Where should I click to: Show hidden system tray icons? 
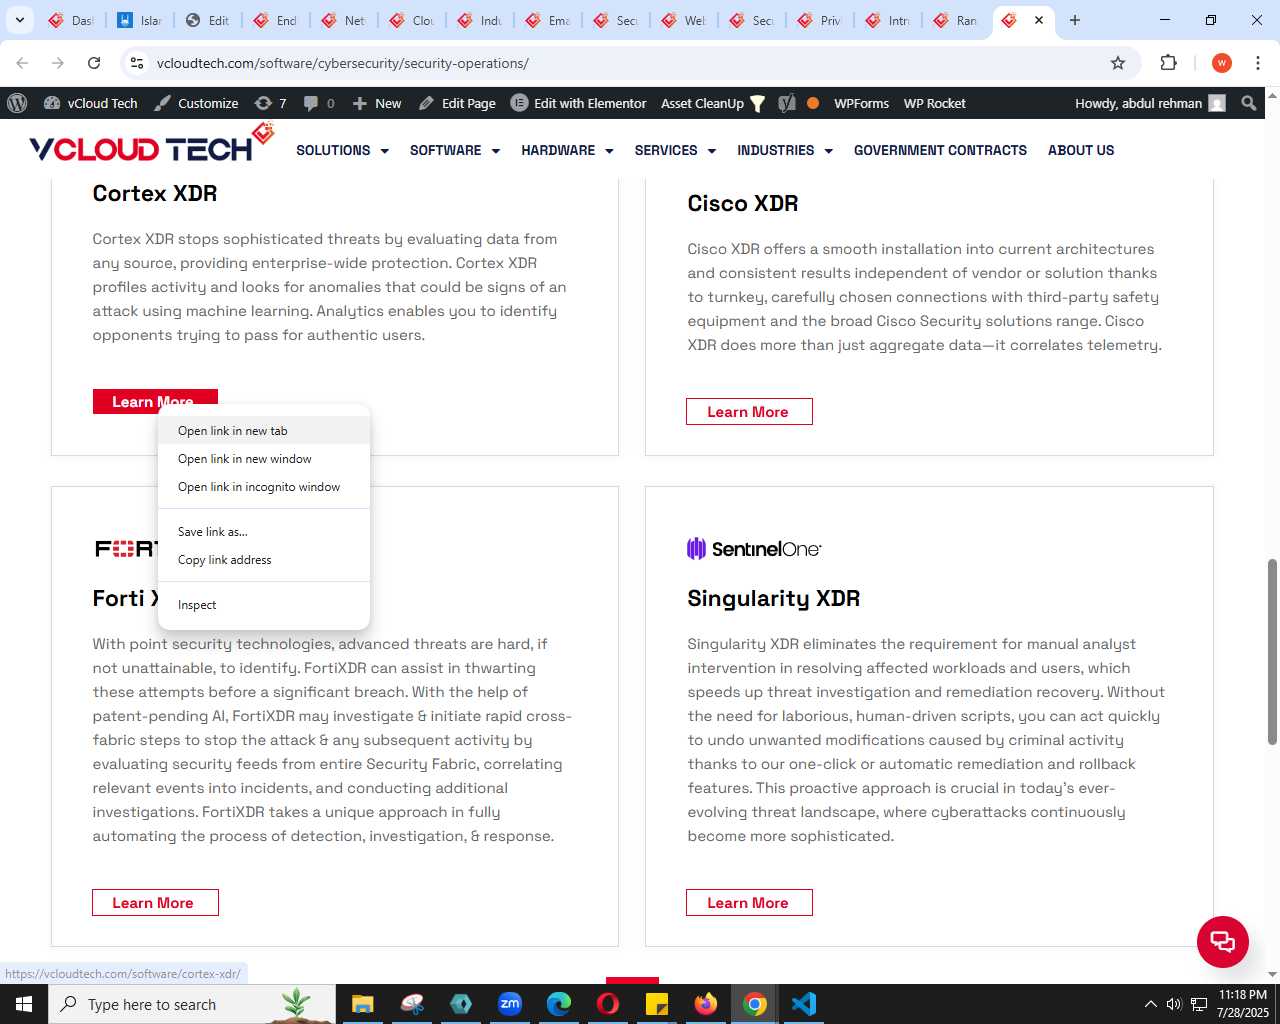pos(1150,1004)
